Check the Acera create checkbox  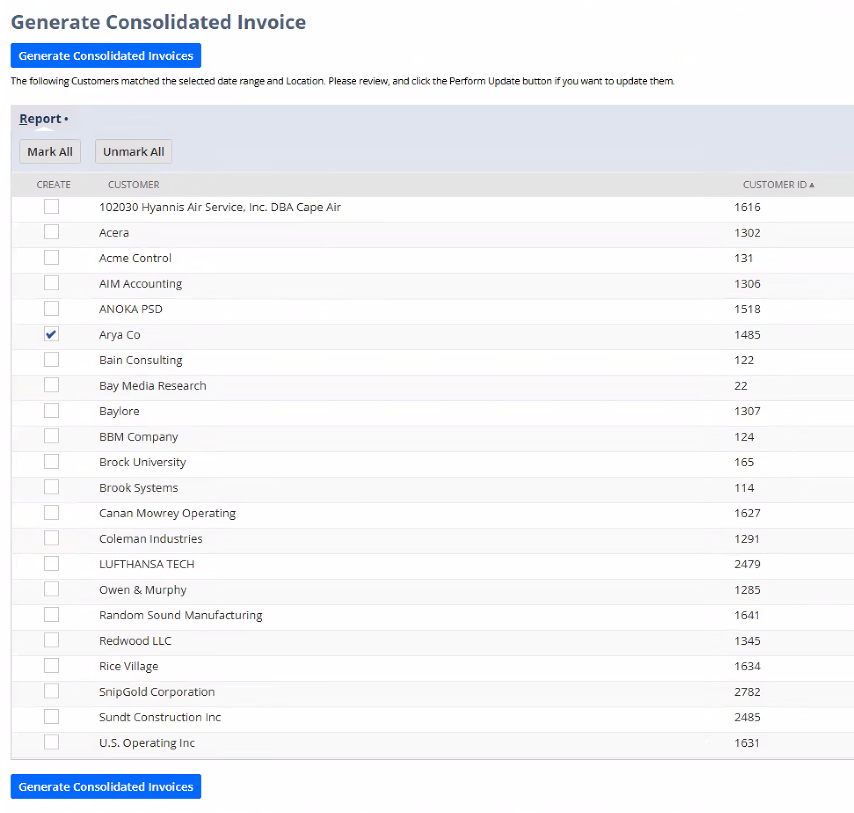point(51,232)
